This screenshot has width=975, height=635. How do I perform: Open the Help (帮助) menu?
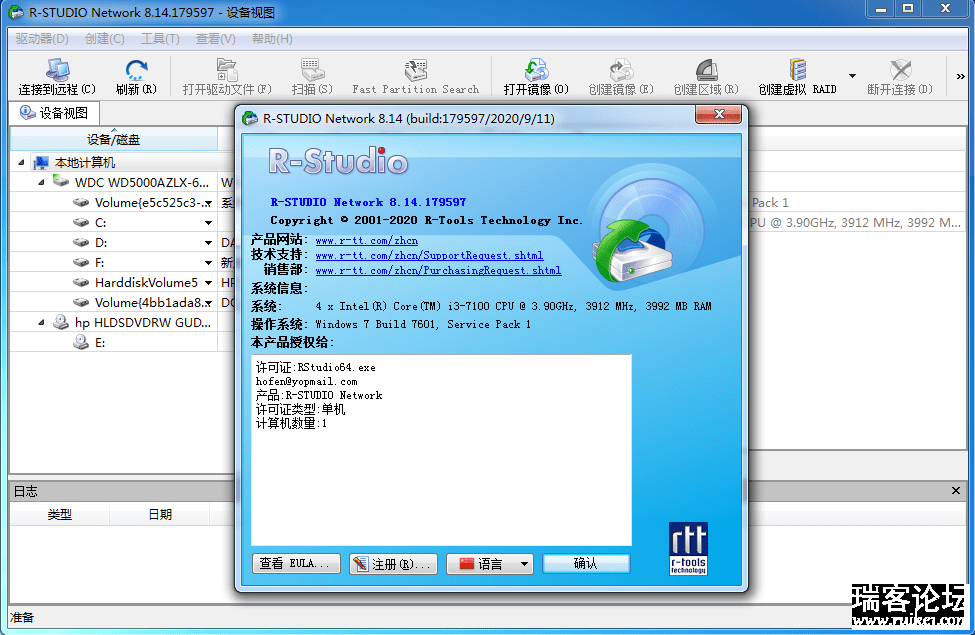point(272,39)
